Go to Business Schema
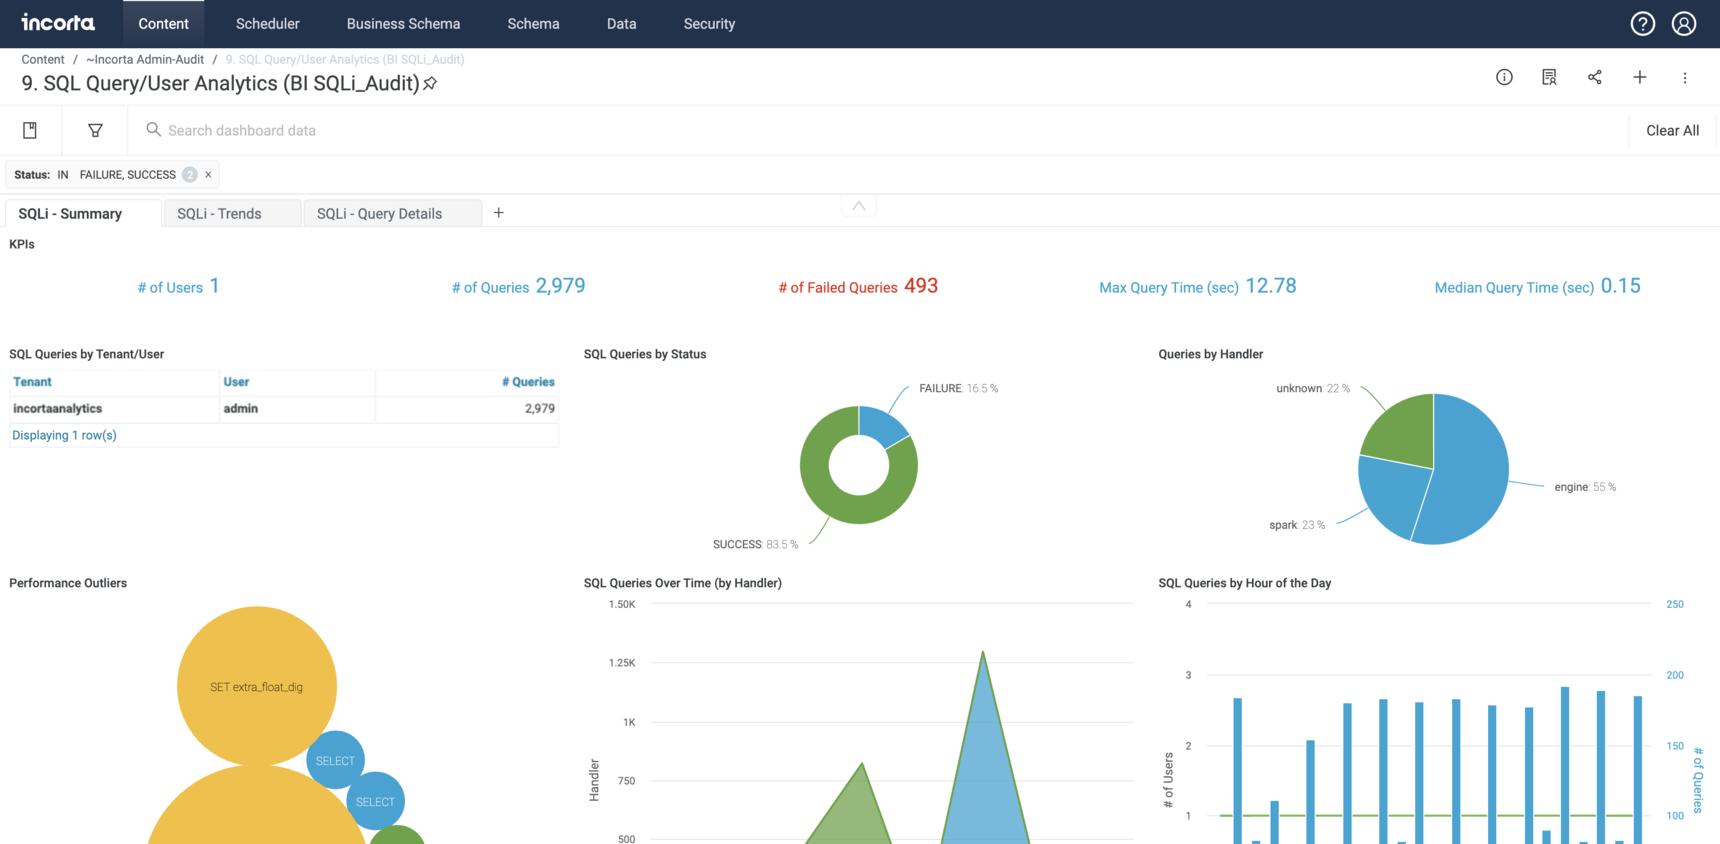This screenshot has width=1720, height=844. point(403,24)
